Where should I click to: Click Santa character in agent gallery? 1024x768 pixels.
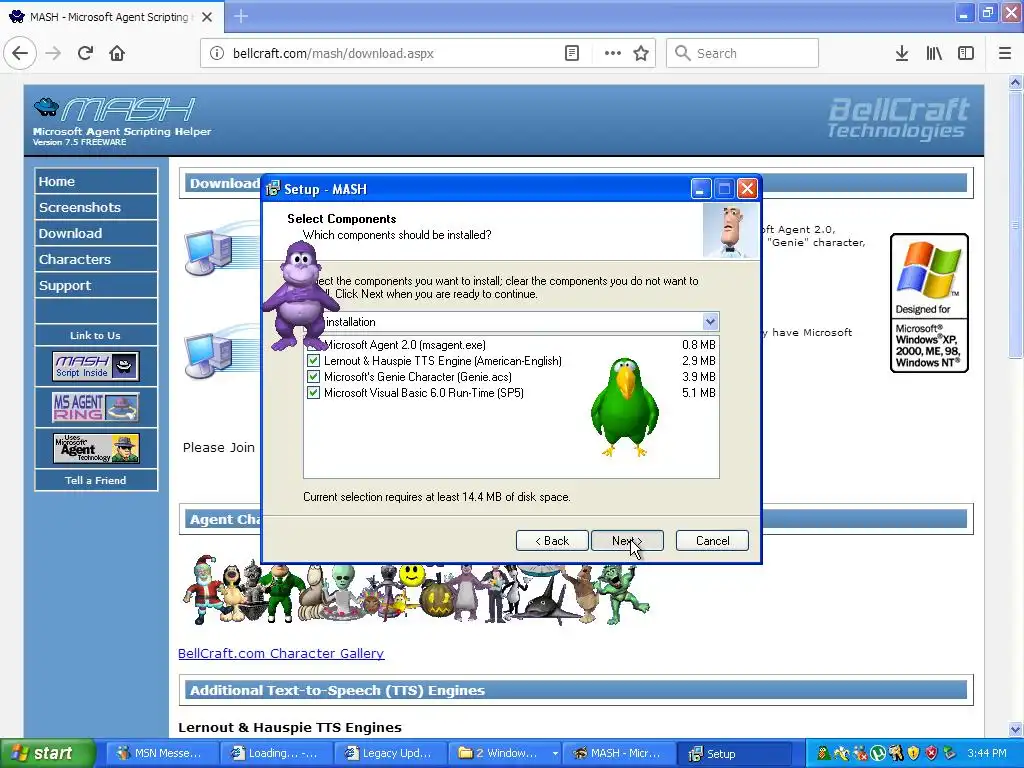pos(202,589)
